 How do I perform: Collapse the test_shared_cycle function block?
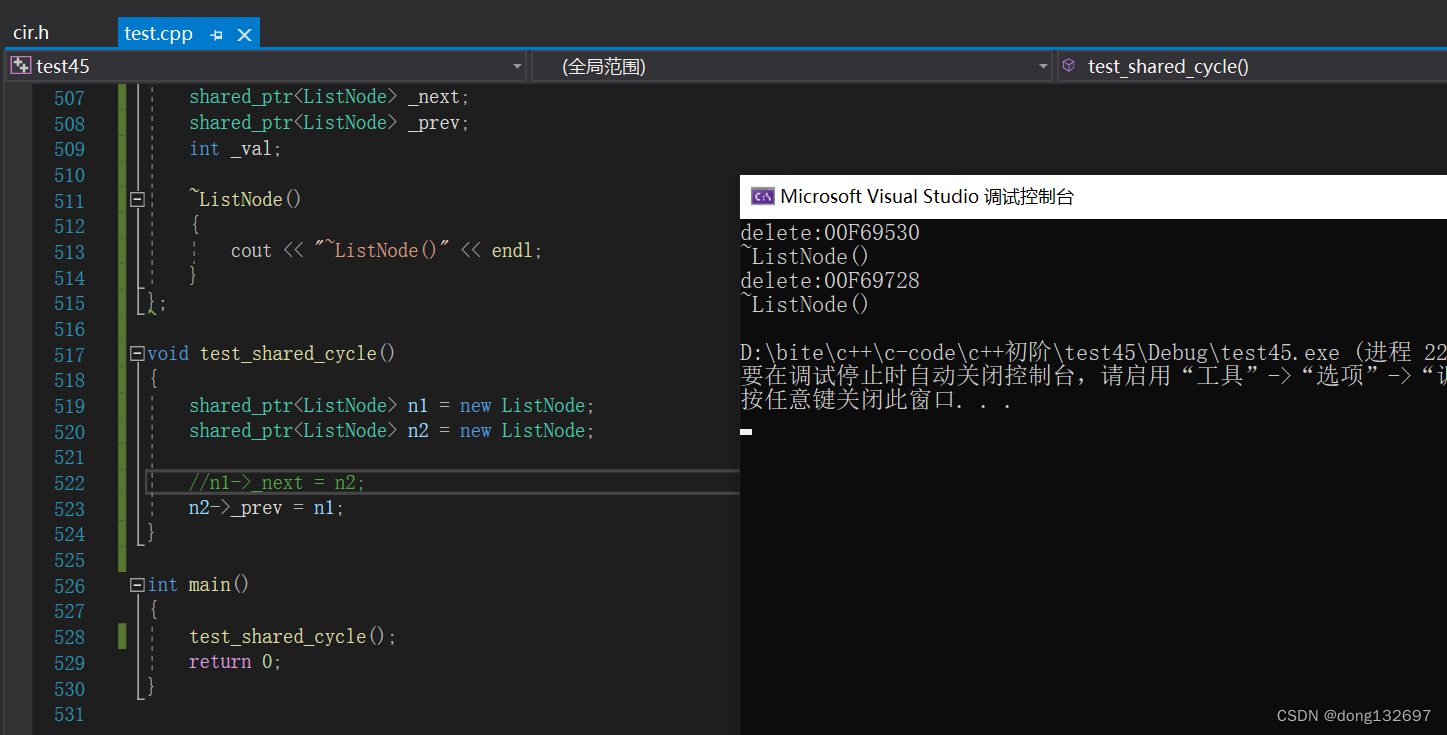[137, 354]
